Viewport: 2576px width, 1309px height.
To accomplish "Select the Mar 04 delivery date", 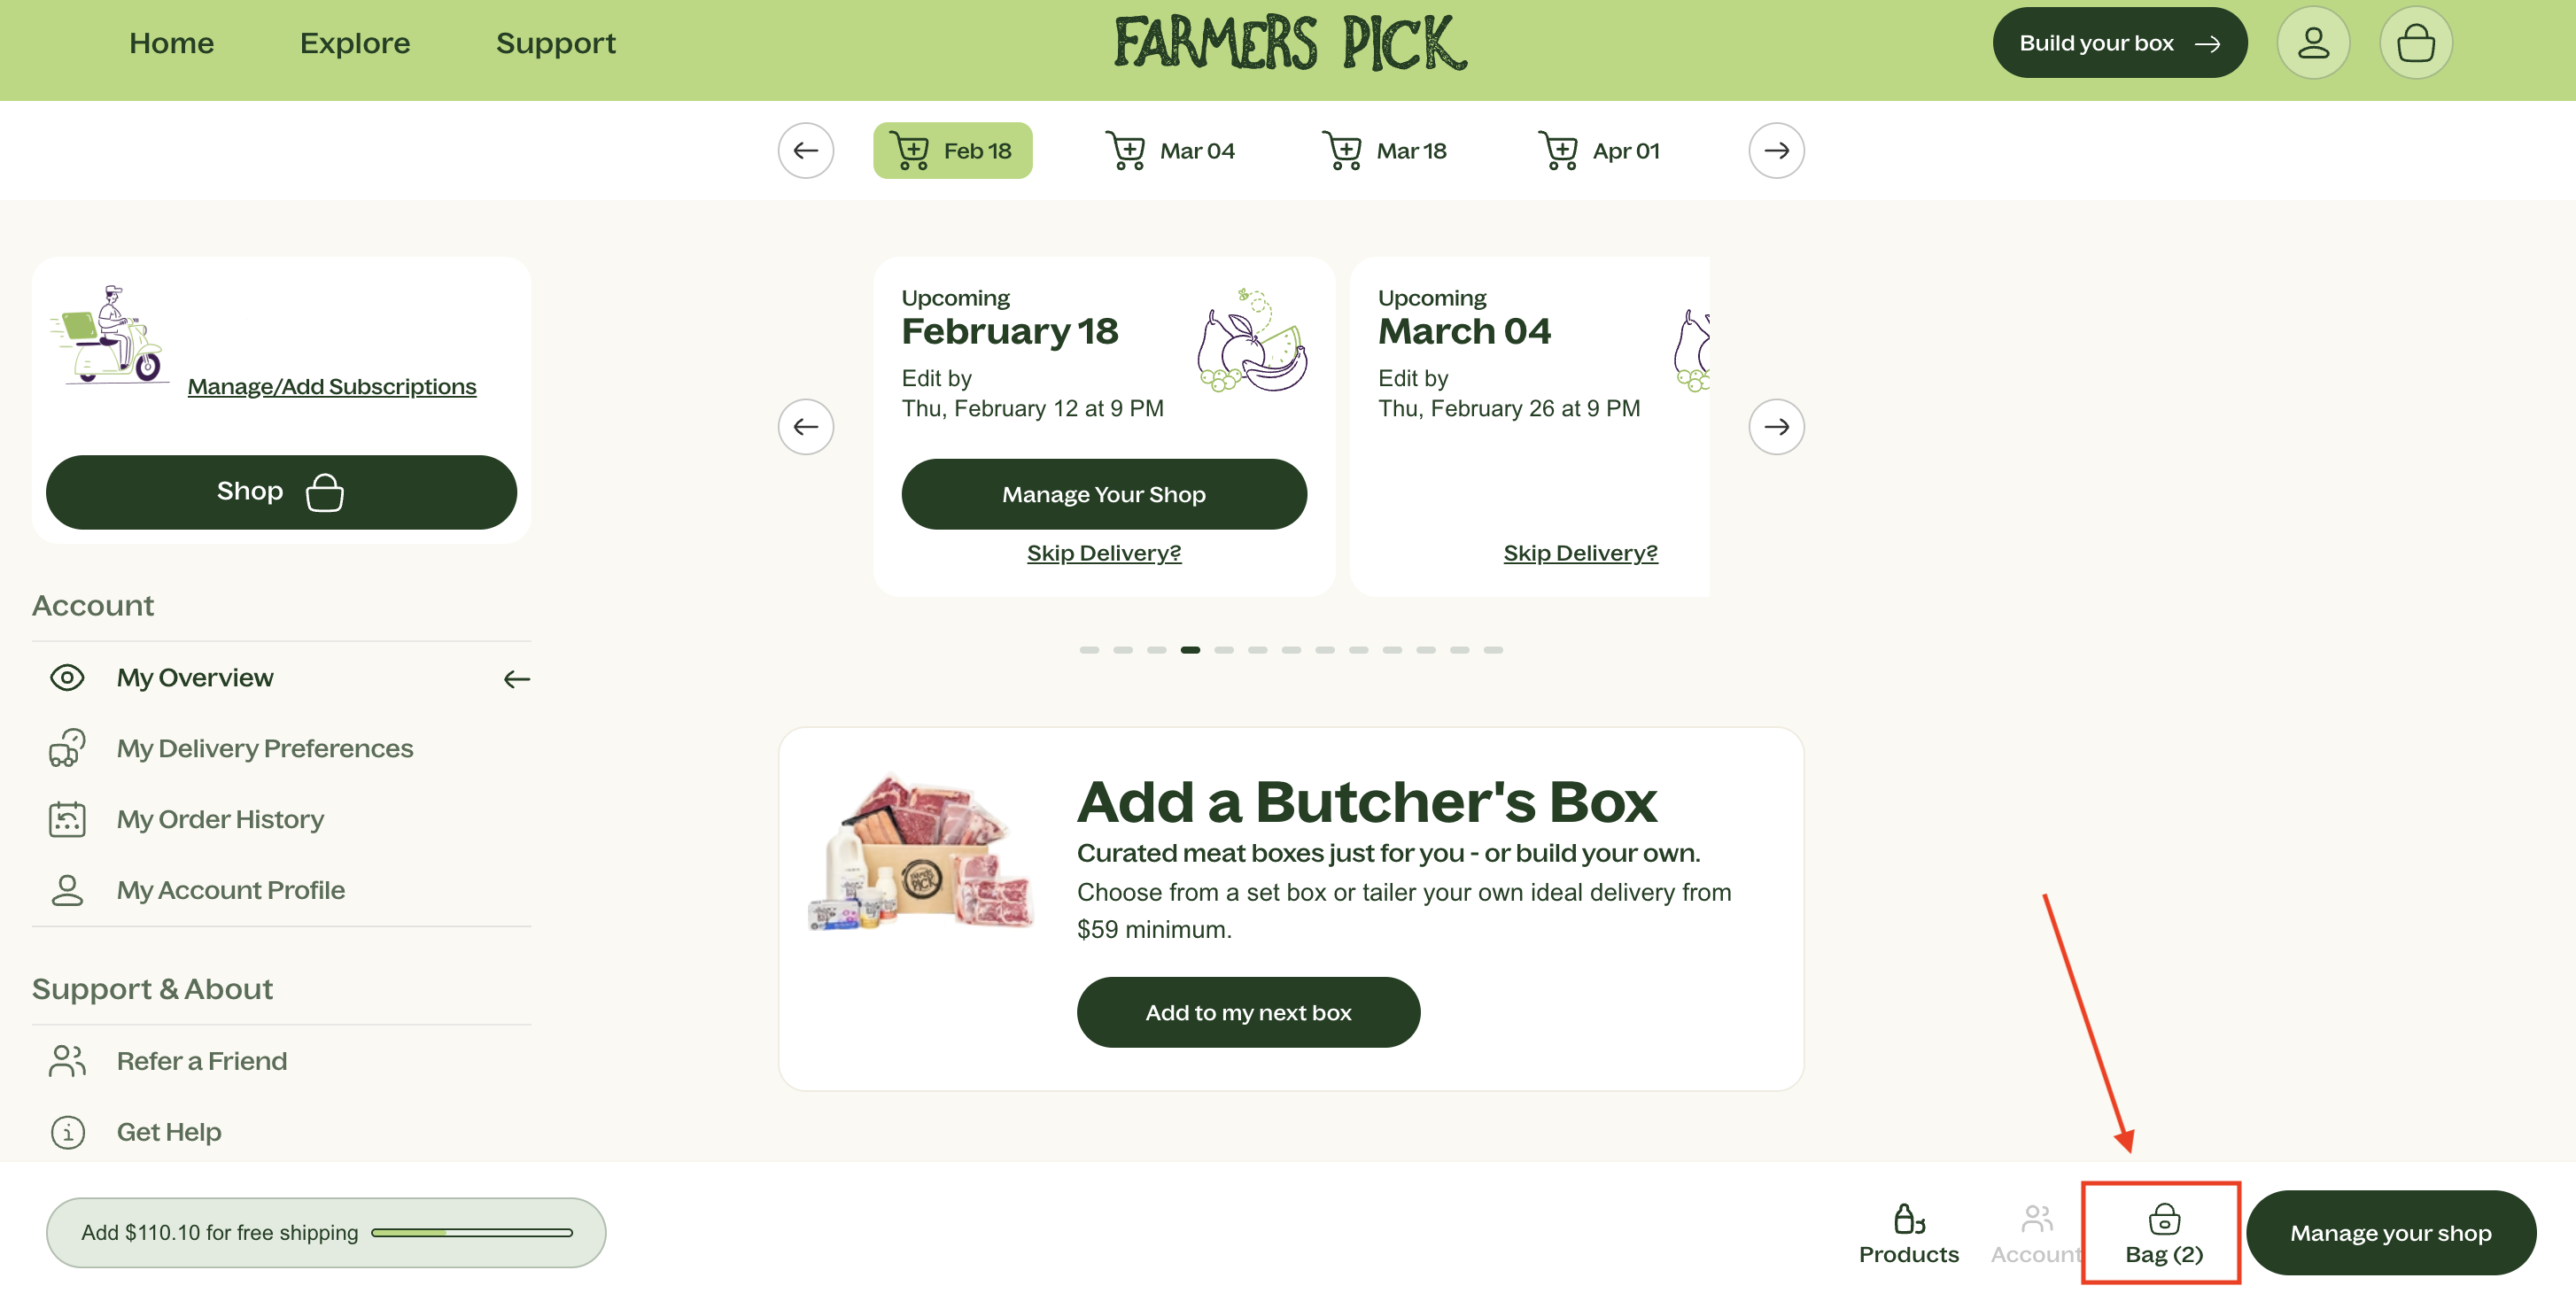I will click(x=1170, y=151).
